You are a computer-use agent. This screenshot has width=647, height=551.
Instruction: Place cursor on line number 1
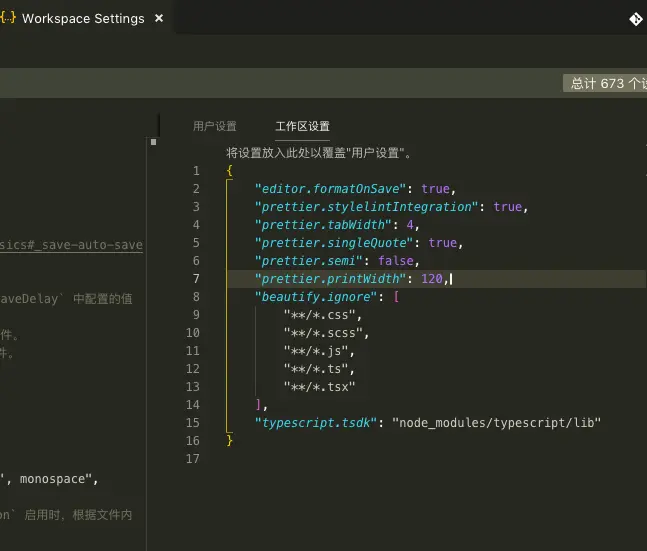[x=196, y=171]
